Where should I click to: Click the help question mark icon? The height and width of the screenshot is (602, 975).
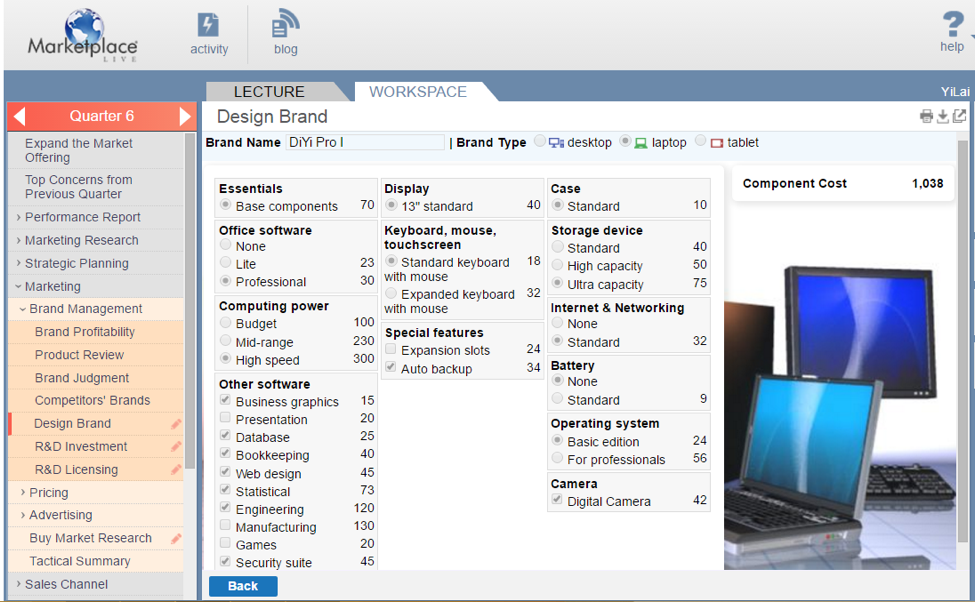point(953,24)
